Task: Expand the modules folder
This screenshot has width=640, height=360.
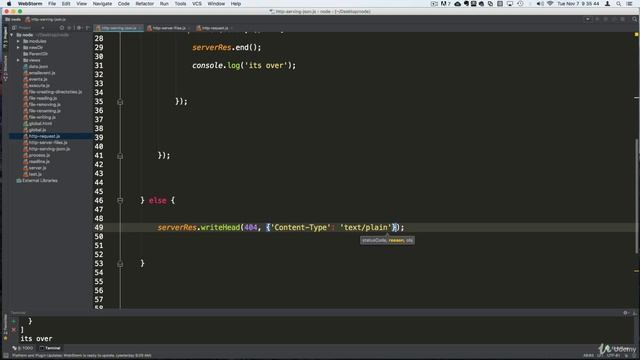Action: point(18,41)
